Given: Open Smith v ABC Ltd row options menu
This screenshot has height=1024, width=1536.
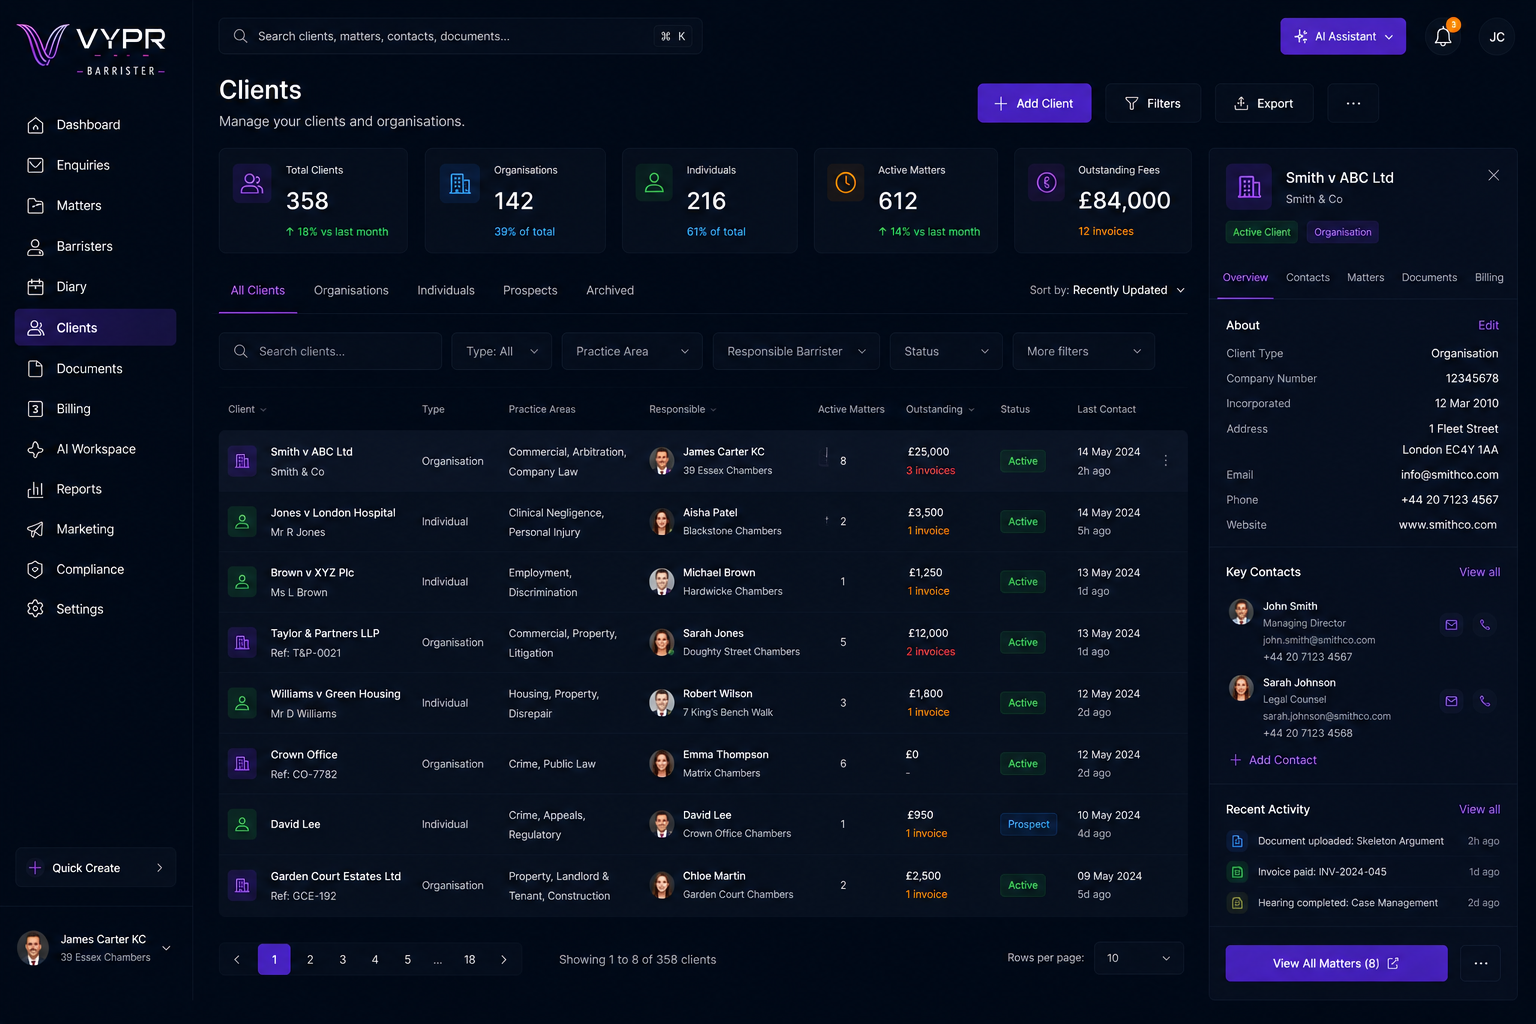Looking at the screenshot, I should (x=1166, y=461).
